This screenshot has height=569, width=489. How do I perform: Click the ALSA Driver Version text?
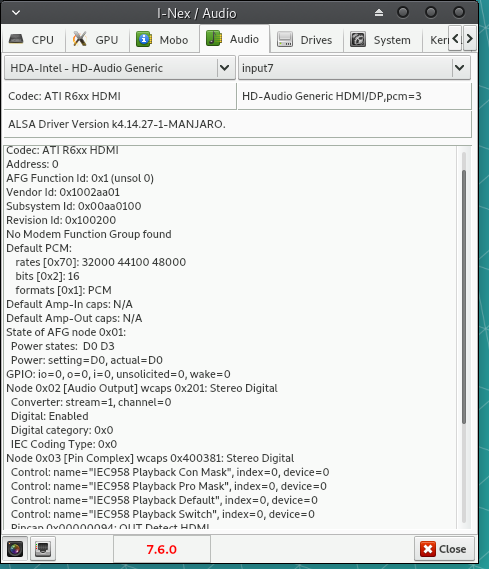pyautogui.click(x=117, y=124)
